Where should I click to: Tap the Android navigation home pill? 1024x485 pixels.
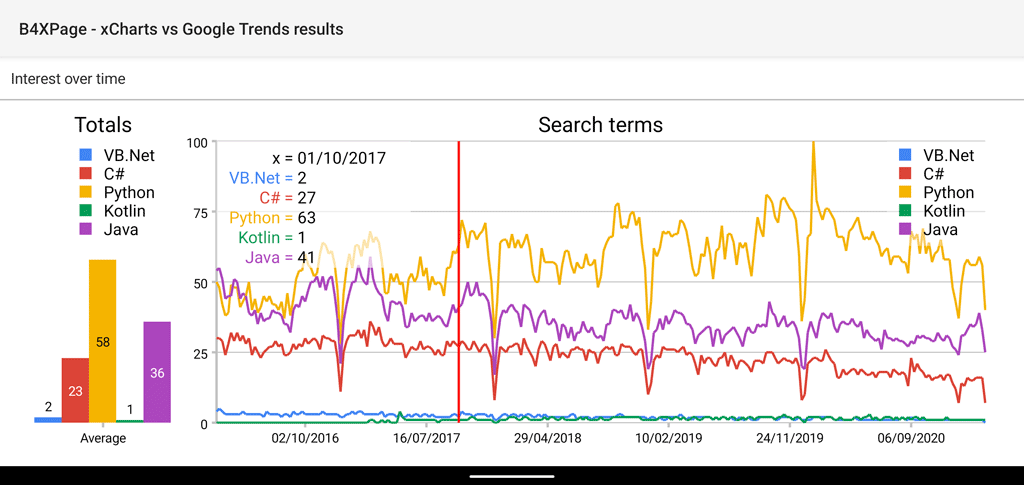point(511,475)
